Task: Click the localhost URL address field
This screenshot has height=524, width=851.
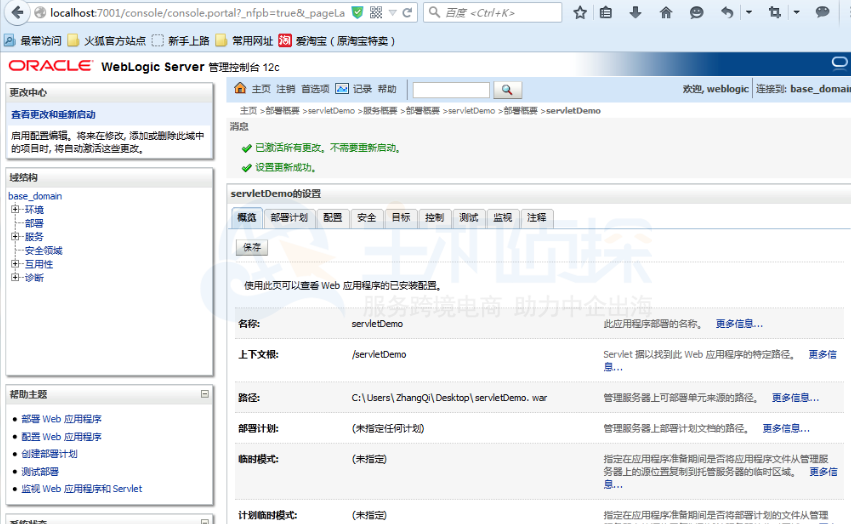Action: 197,12
